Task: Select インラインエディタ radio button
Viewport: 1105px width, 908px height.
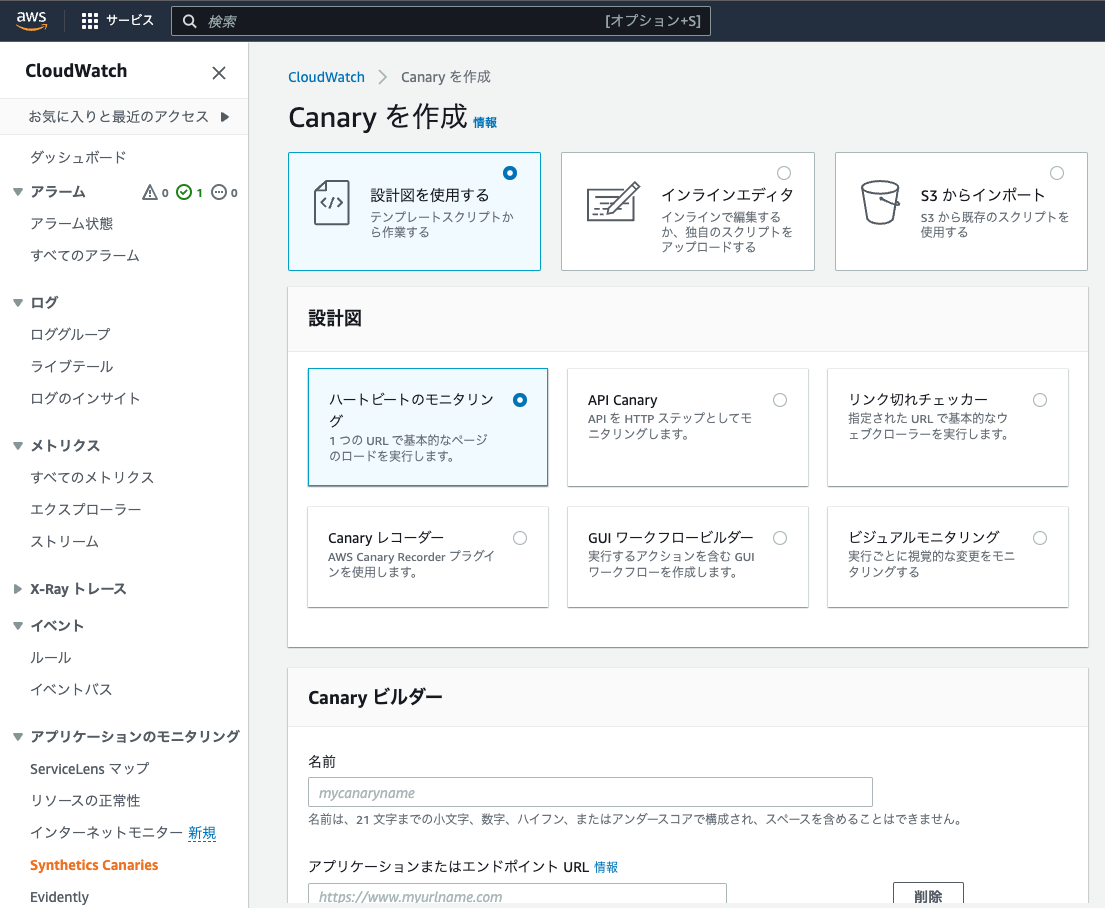Action: coord(784,173)
